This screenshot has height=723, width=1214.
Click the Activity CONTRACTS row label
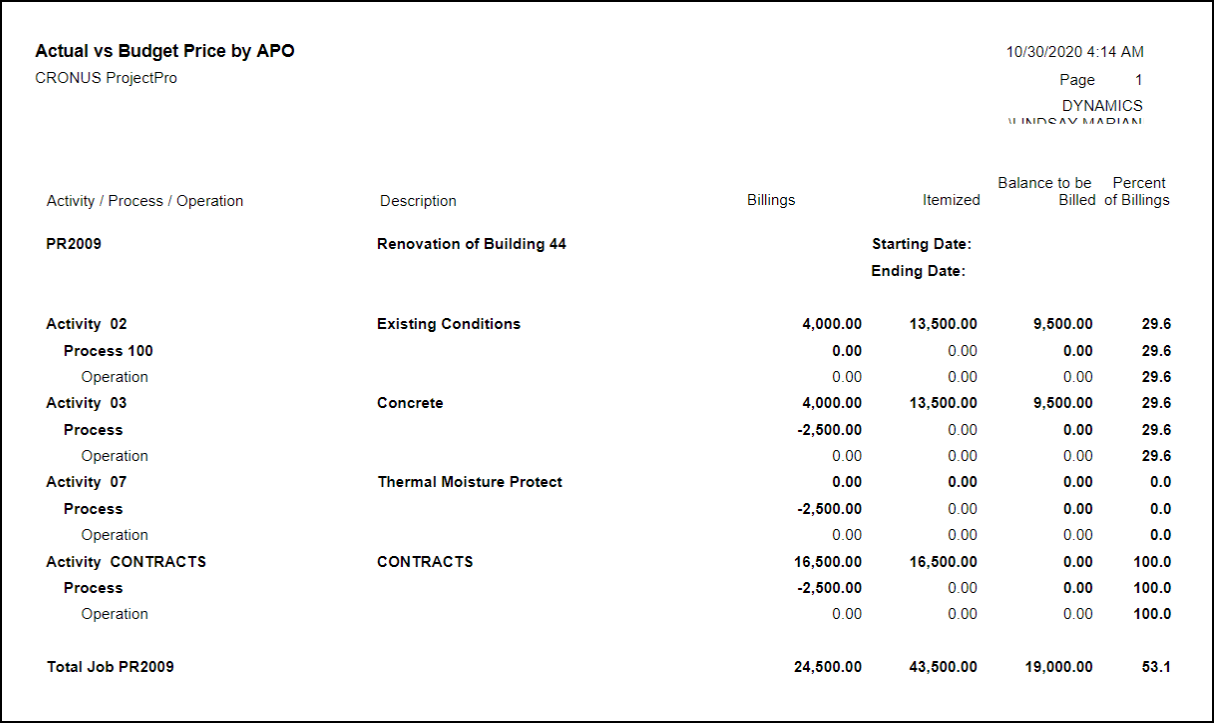tap(126, 562)
